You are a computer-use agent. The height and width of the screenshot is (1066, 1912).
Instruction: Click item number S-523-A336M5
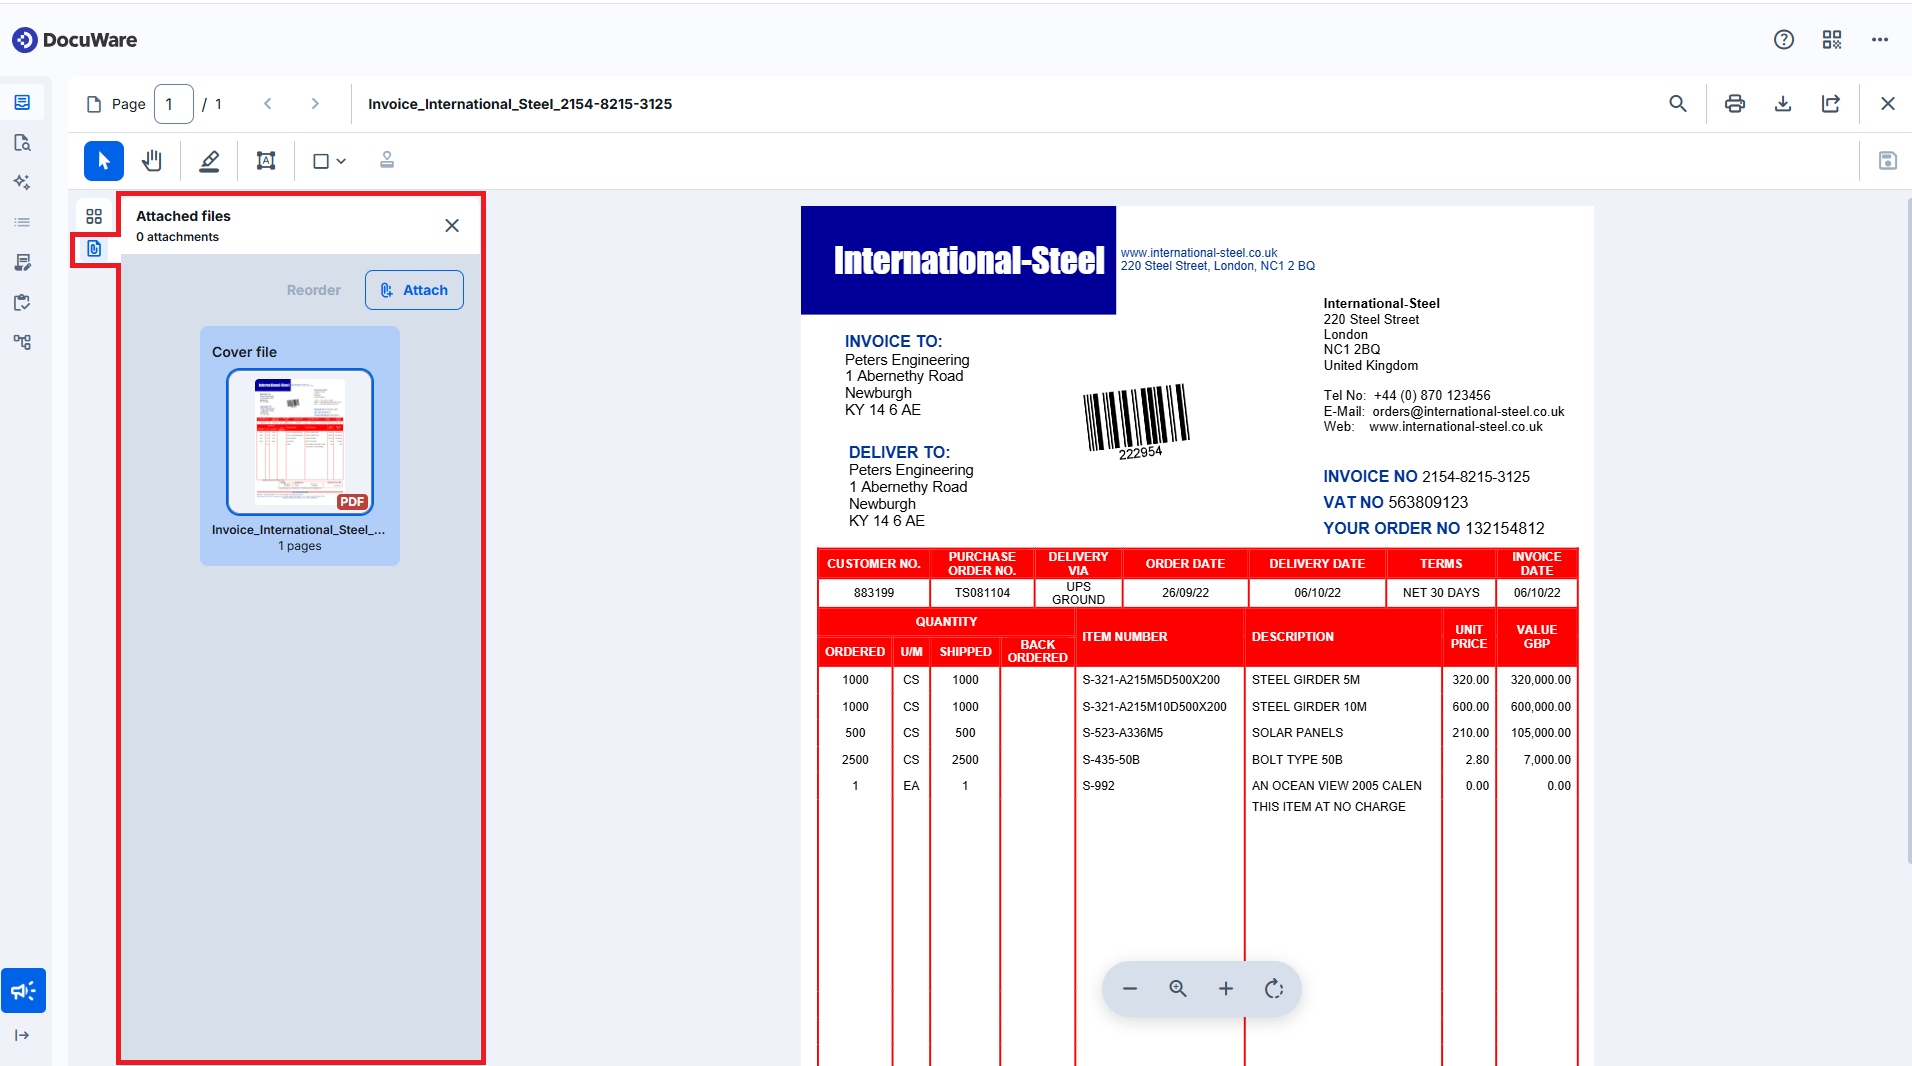(x=1122, y=733)
